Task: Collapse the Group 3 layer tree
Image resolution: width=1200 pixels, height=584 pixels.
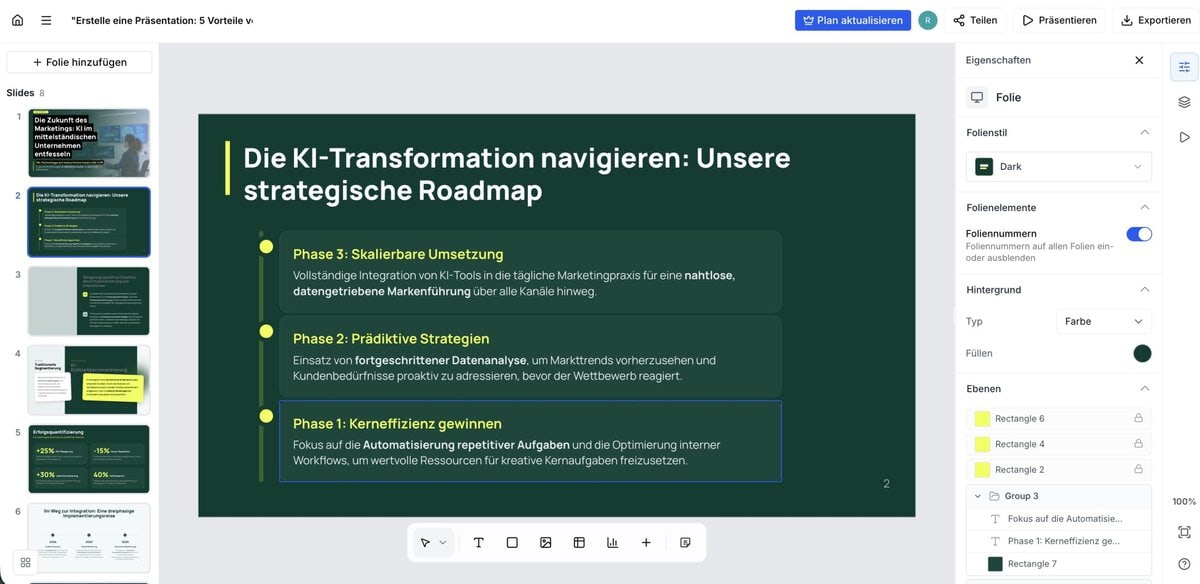Action: pyautogui.click(x=977, y=495)
